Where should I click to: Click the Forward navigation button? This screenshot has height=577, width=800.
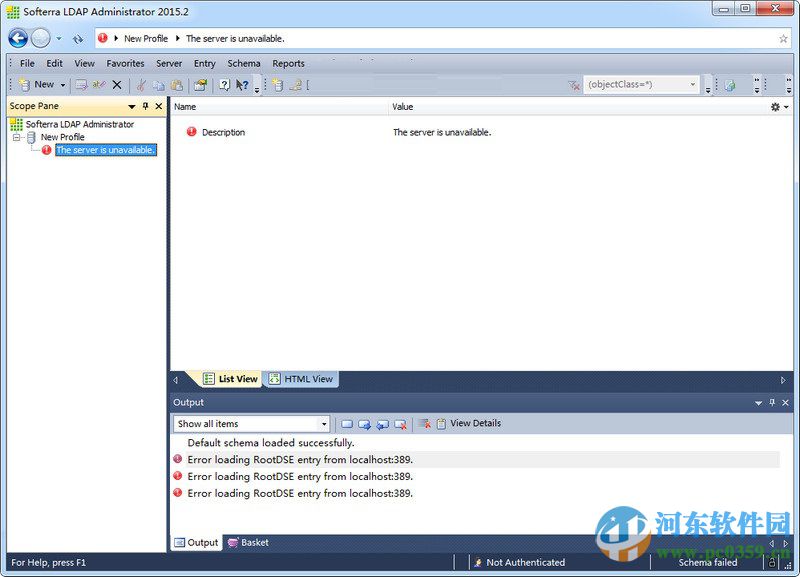click(41, 38)
